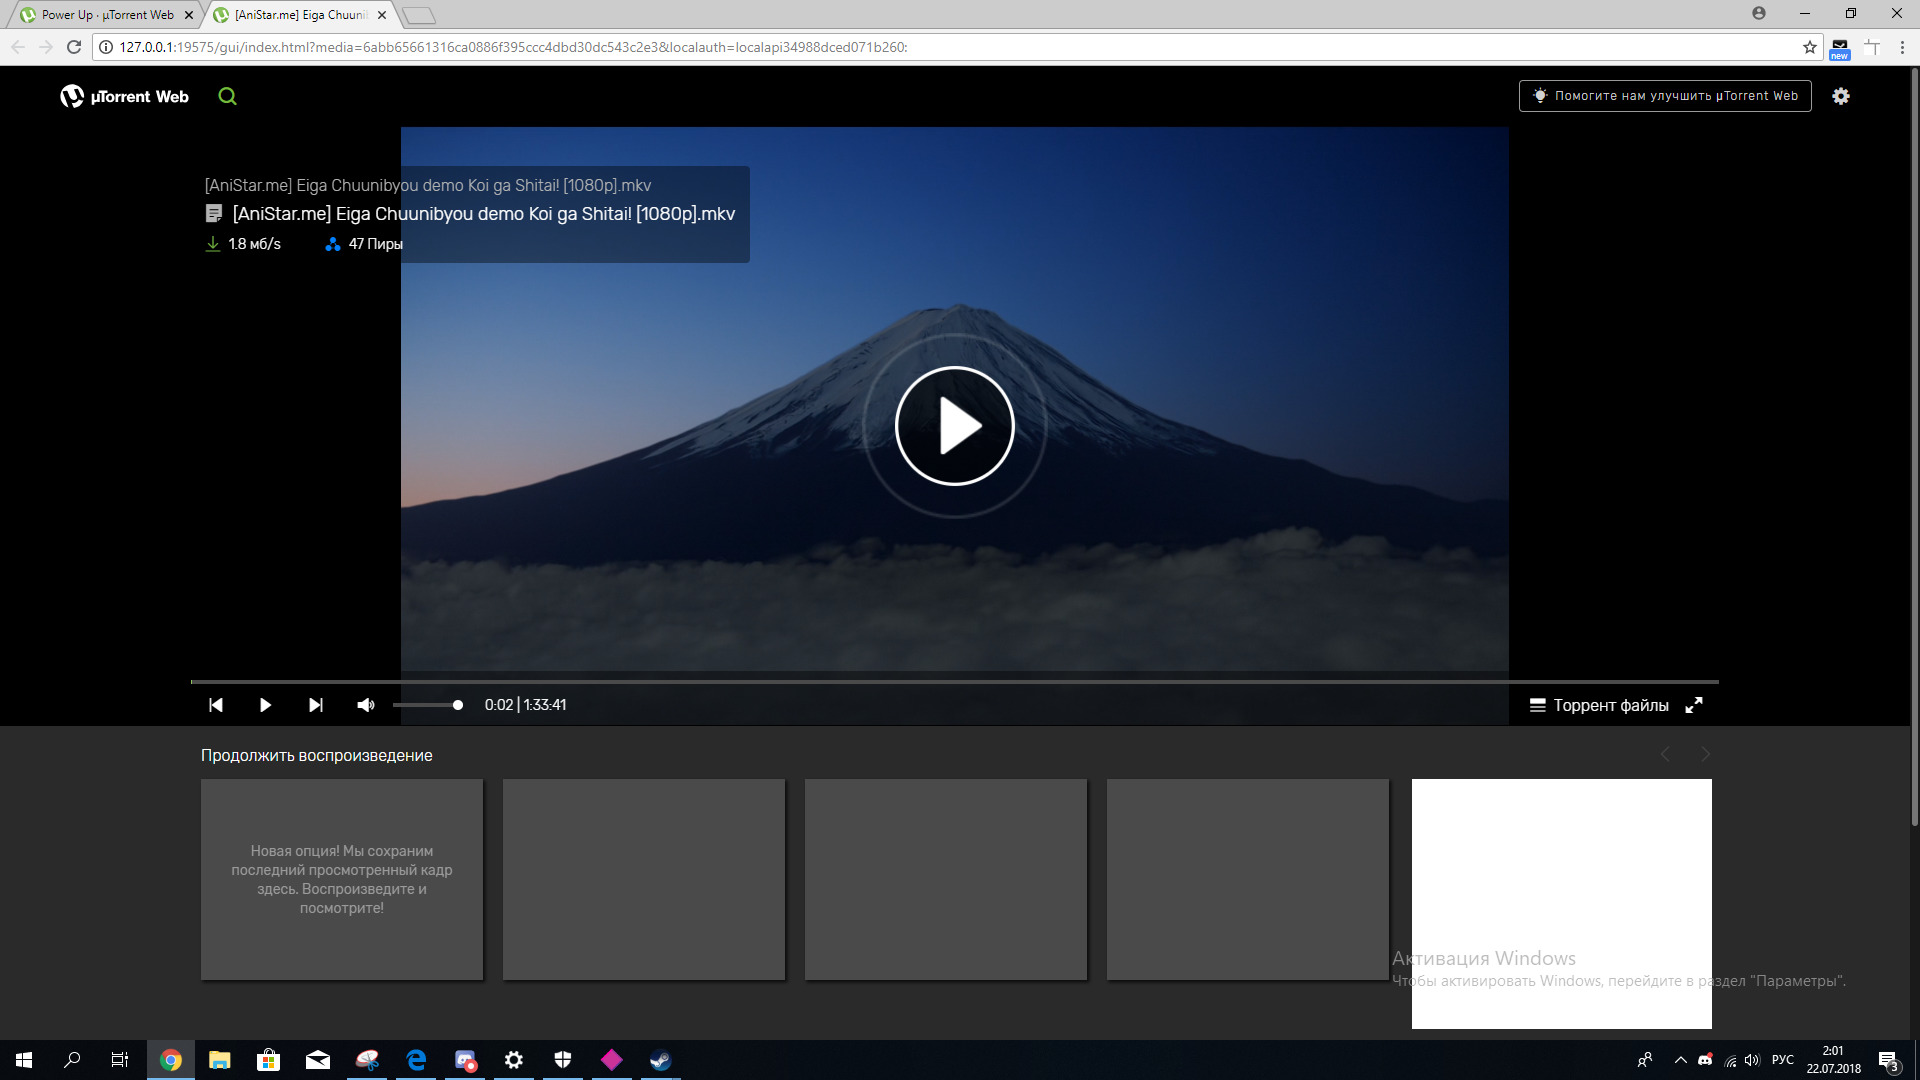This screenshot has width=1920, height=1080.
Task: Open settings gear in µTorrent header
Action: (x=1840, y=96)
